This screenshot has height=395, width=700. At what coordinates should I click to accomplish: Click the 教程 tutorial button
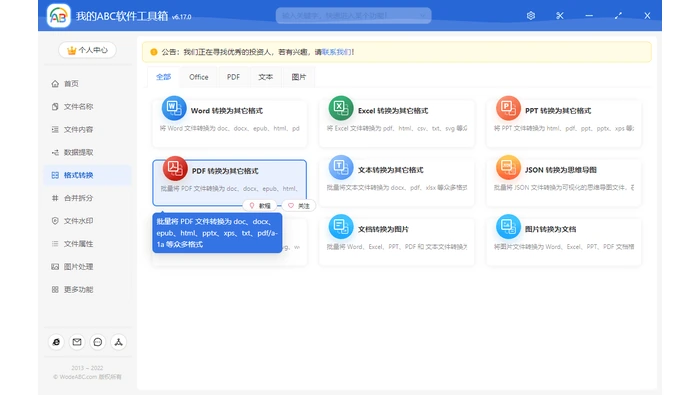tap(260, 206)
